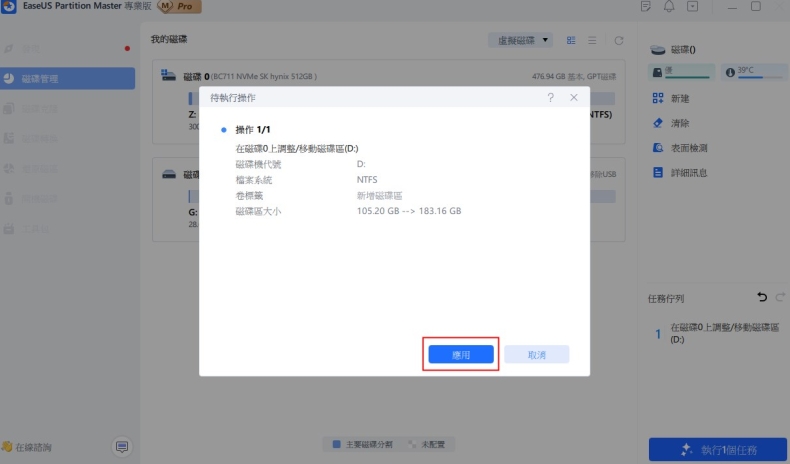Screen dimensions: 790x464
Task: Open the feedback note icon in title bar
Action: tap(645, 6)
